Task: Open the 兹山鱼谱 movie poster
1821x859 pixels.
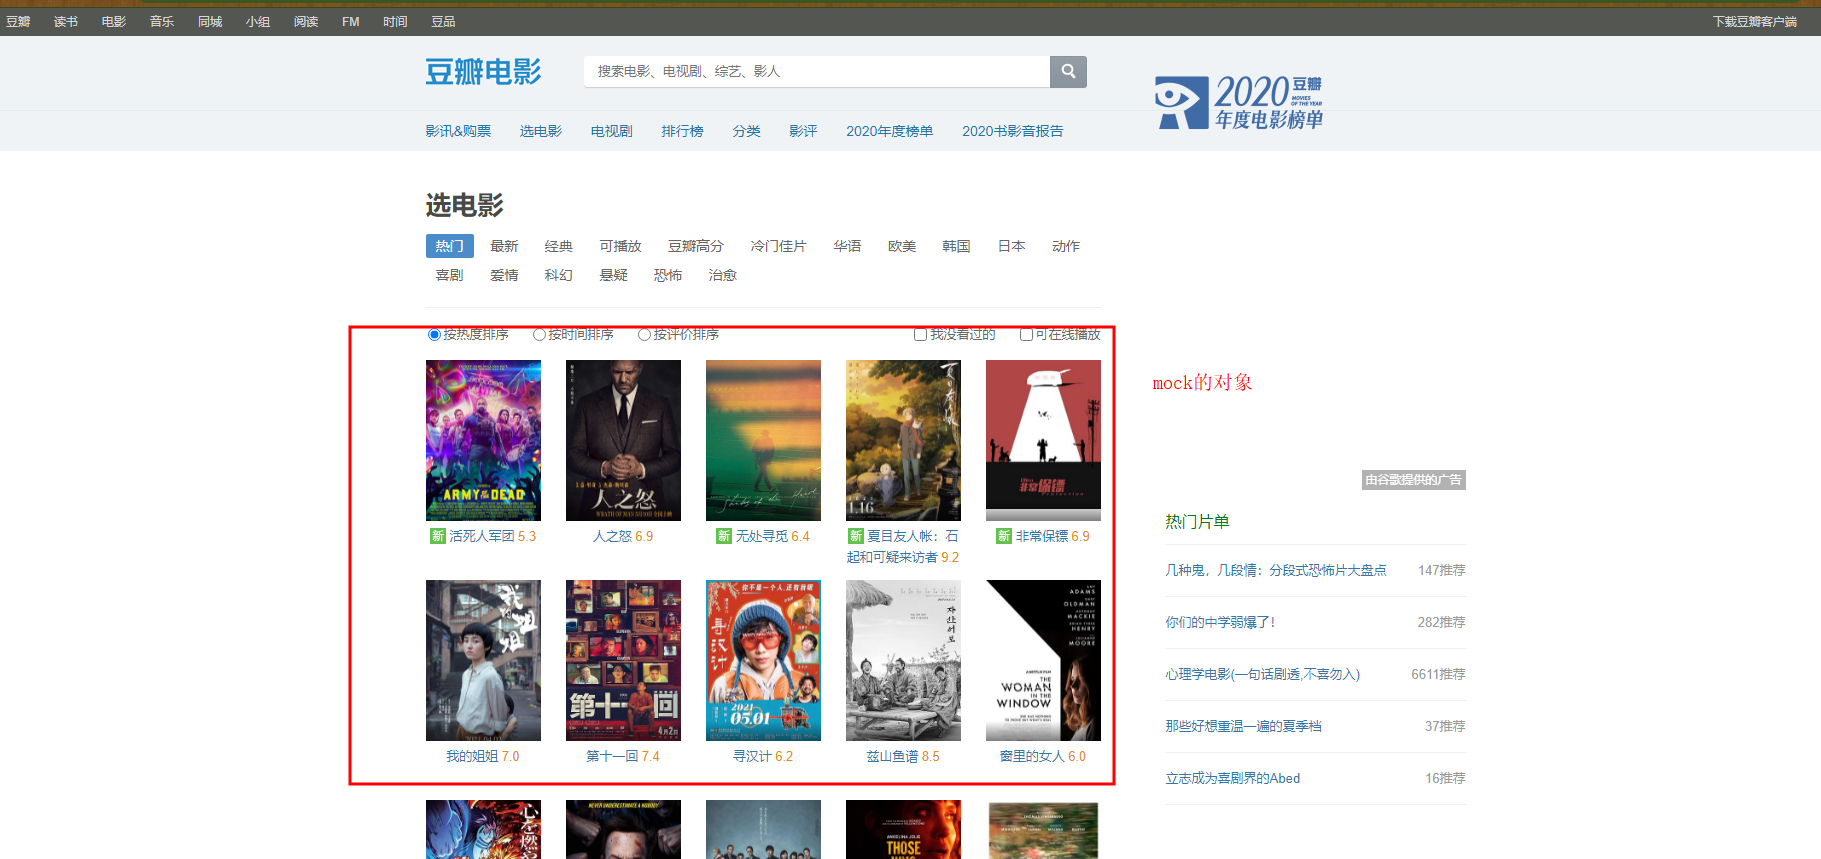Action: (903, 660)
